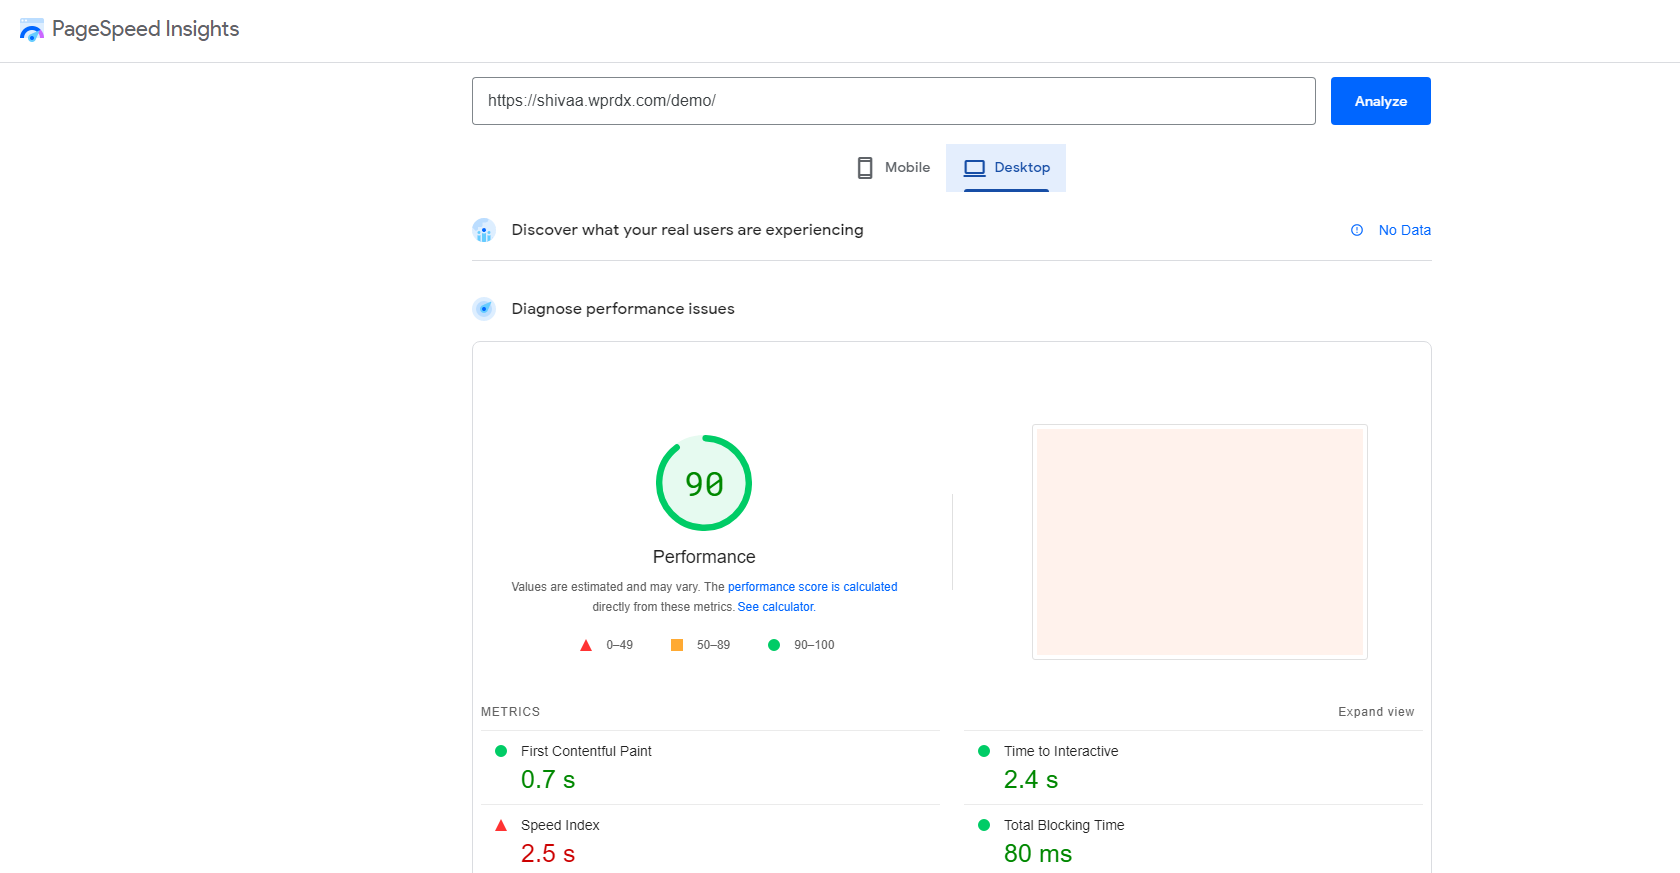
Task: Click the No Data info icon
Action: (x=1357, y=230)
